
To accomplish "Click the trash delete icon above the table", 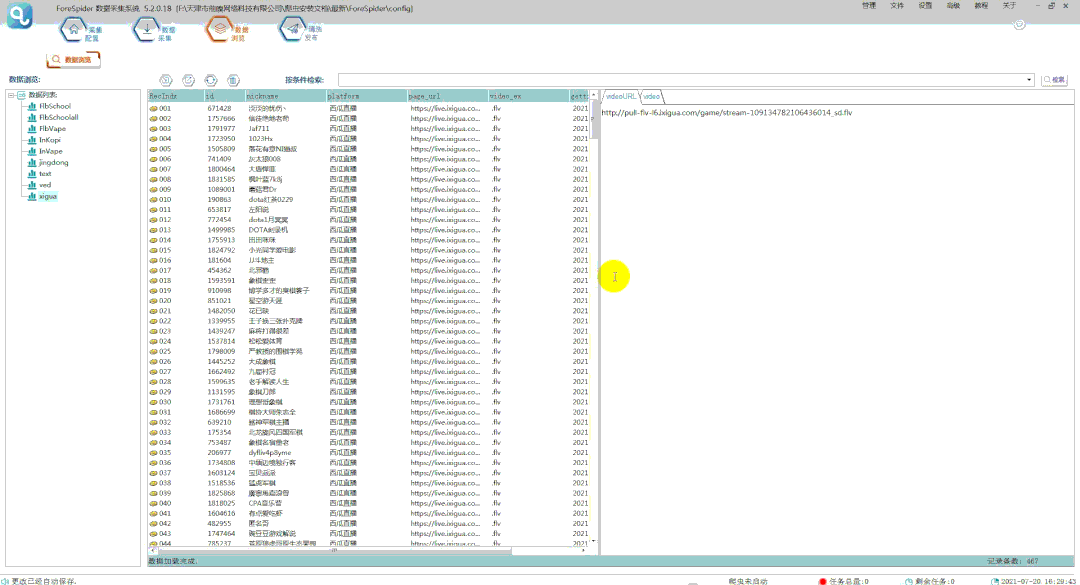I will click(x=233, y=81).
